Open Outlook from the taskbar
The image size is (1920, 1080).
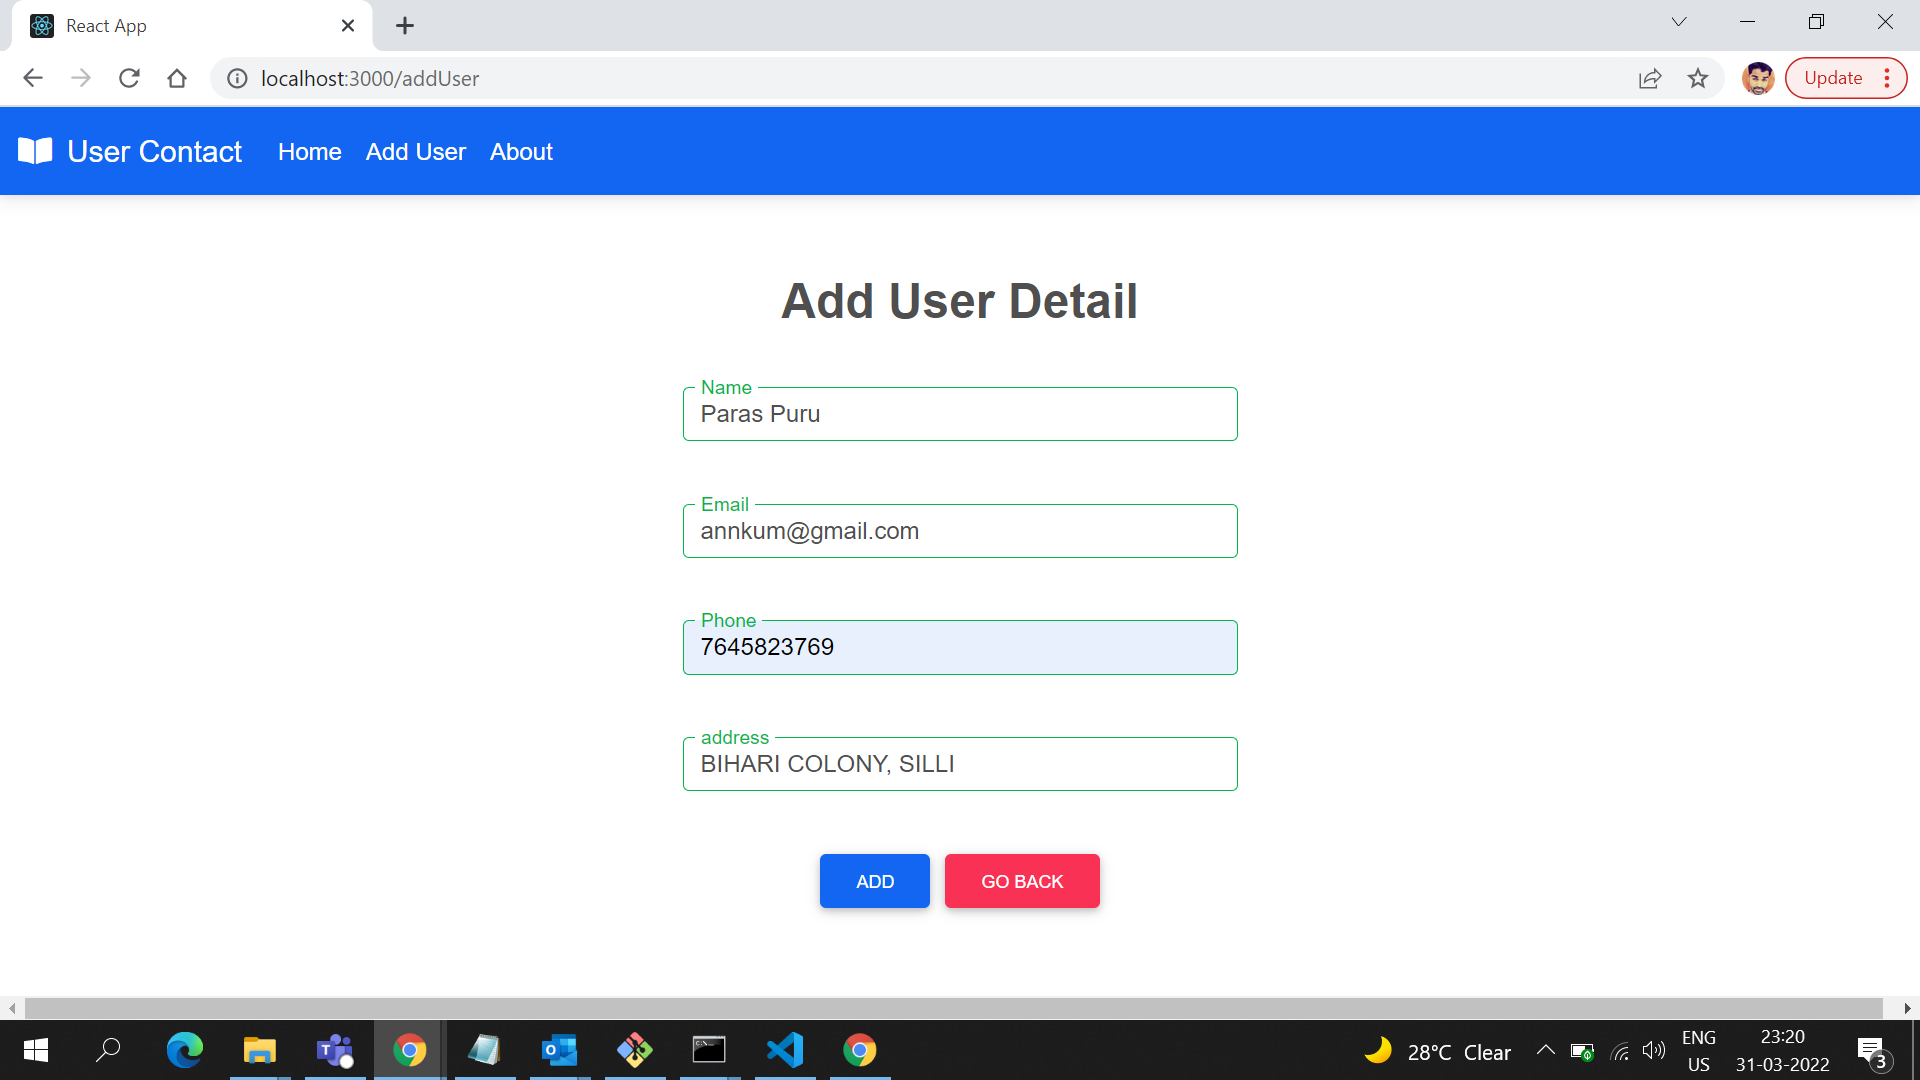[560, 1050]
